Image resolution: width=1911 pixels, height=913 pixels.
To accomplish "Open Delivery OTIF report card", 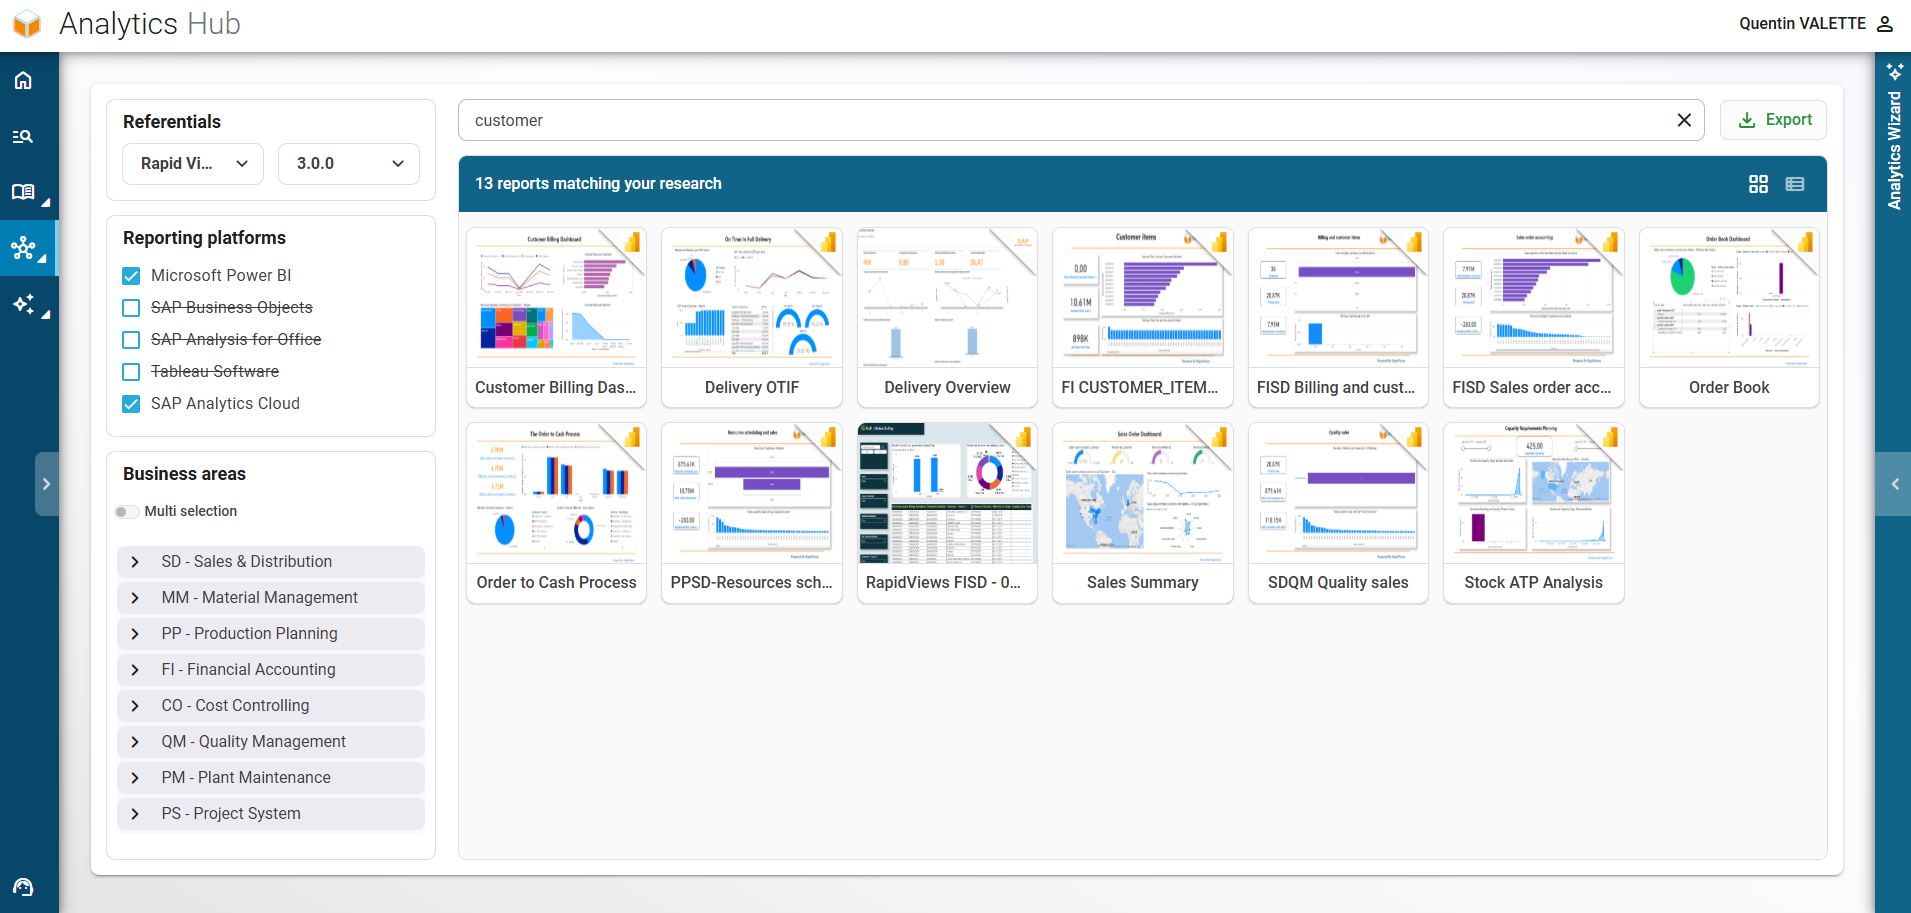I will tap(752, 318).
